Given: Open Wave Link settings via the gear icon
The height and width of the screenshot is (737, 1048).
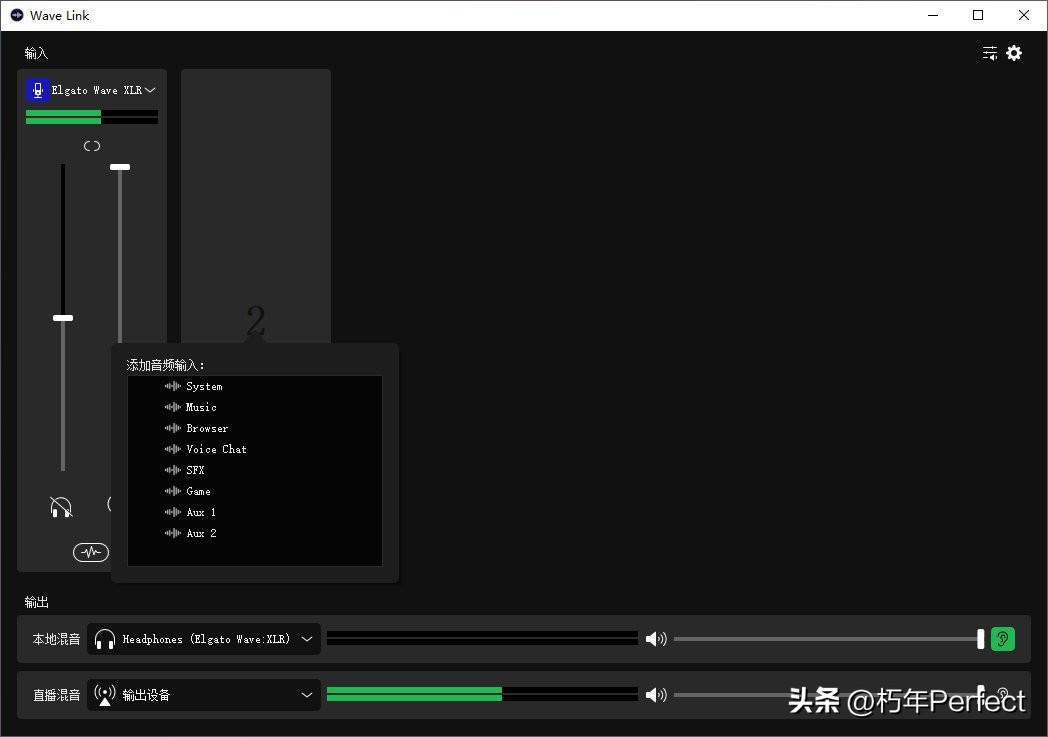Looking at the screenshot, I should 1014,53.
